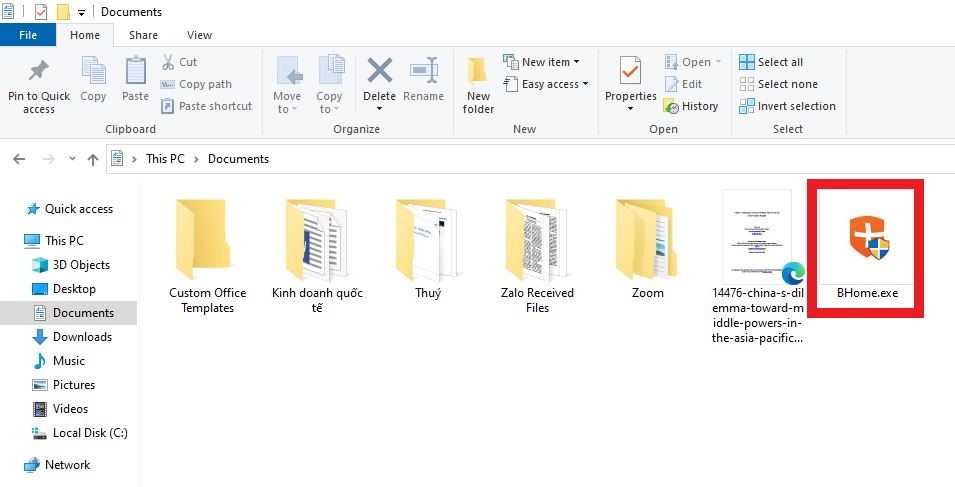Switch to the Share ribbon tab
Viewport: 955px width, 487px height.
point(144,35)
